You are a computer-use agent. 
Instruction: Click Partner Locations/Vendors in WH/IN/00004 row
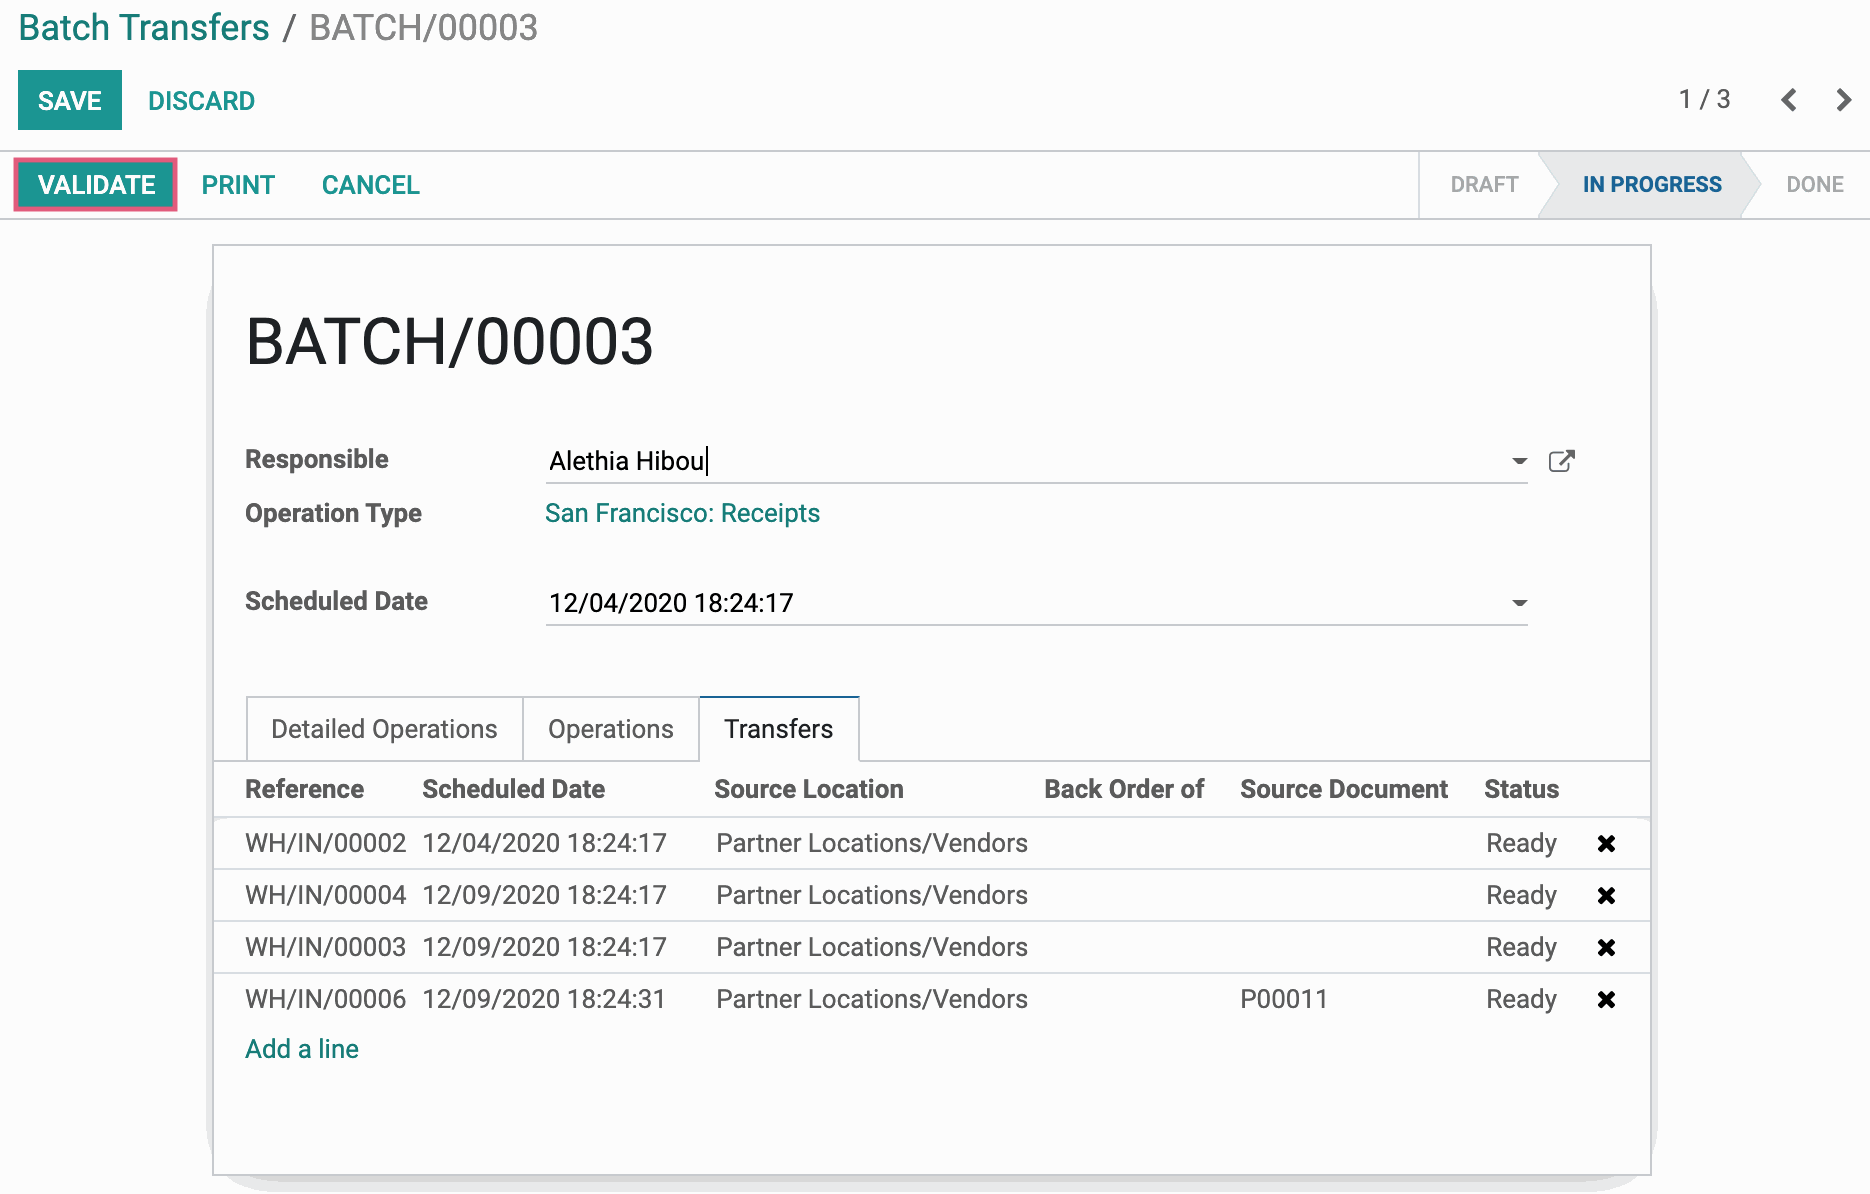pos(872,895)
